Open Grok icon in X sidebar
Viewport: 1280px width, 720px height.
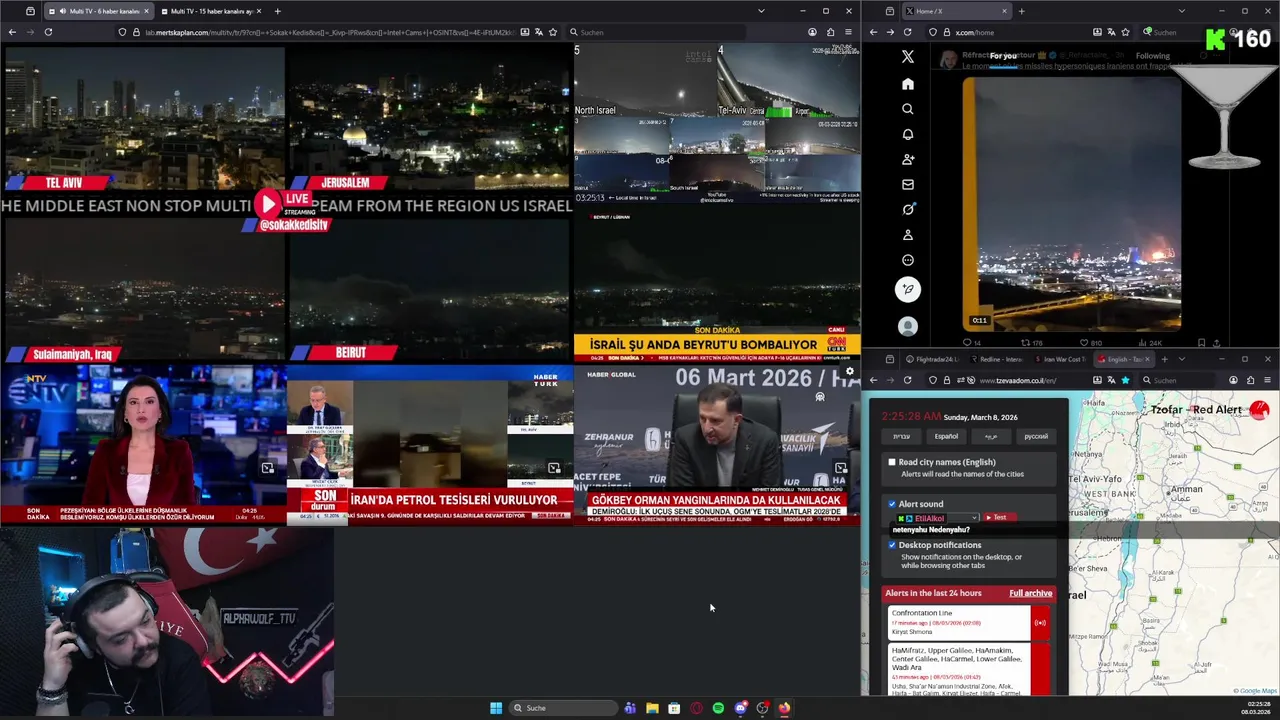[x=907, y=209]
